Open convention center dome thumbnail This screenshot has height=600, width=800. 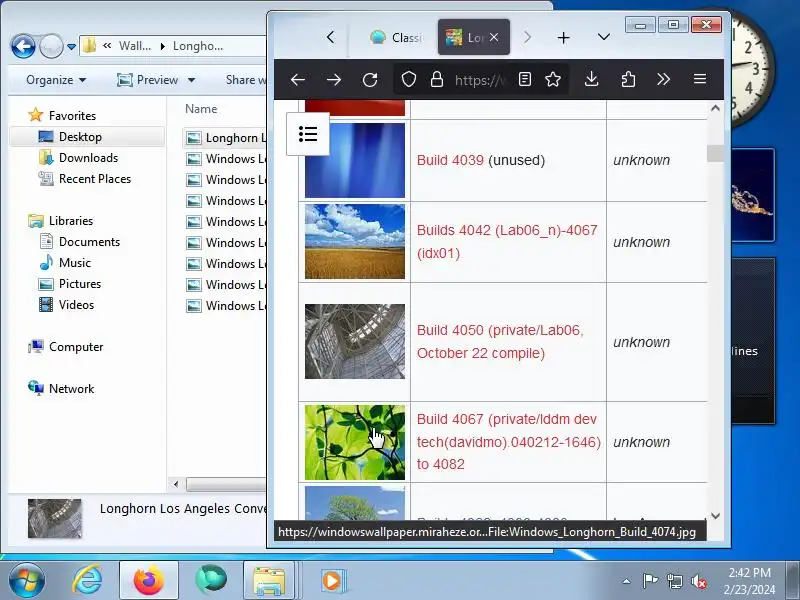click(x=355, y=341)
